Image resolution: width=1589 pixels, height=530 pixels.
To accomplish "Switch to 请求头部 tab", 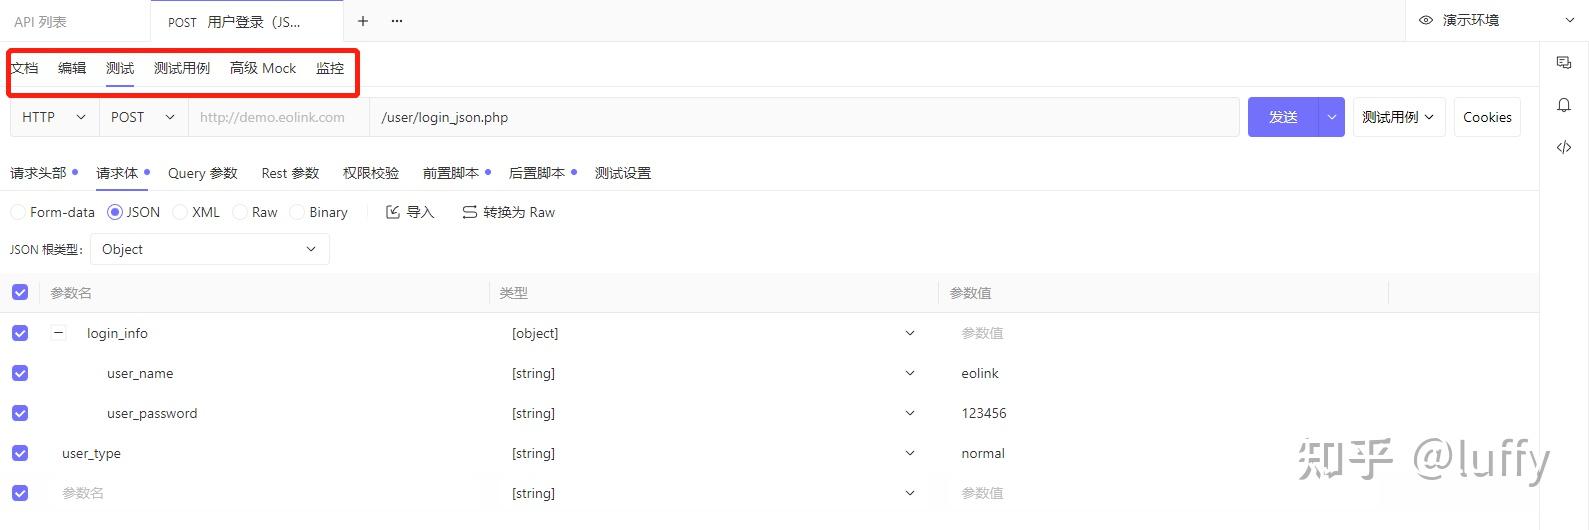I will click(39, 173).
